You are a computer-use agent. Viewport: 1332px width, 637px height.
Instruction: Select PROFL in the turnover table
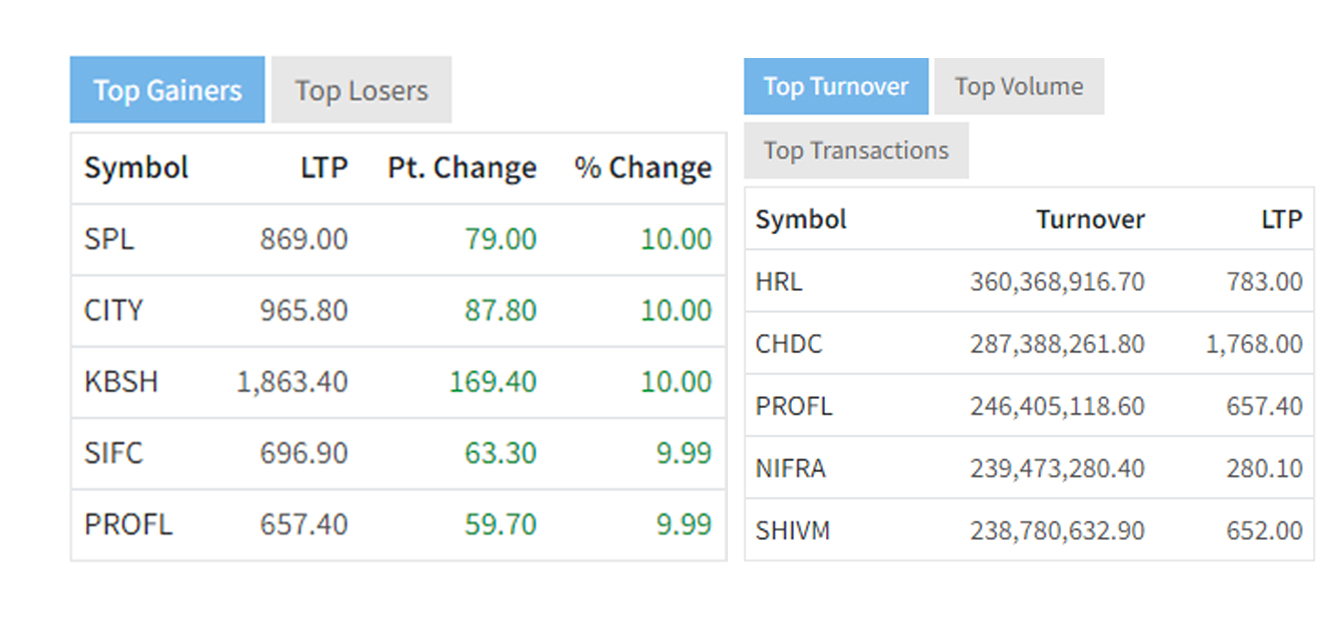794,407
